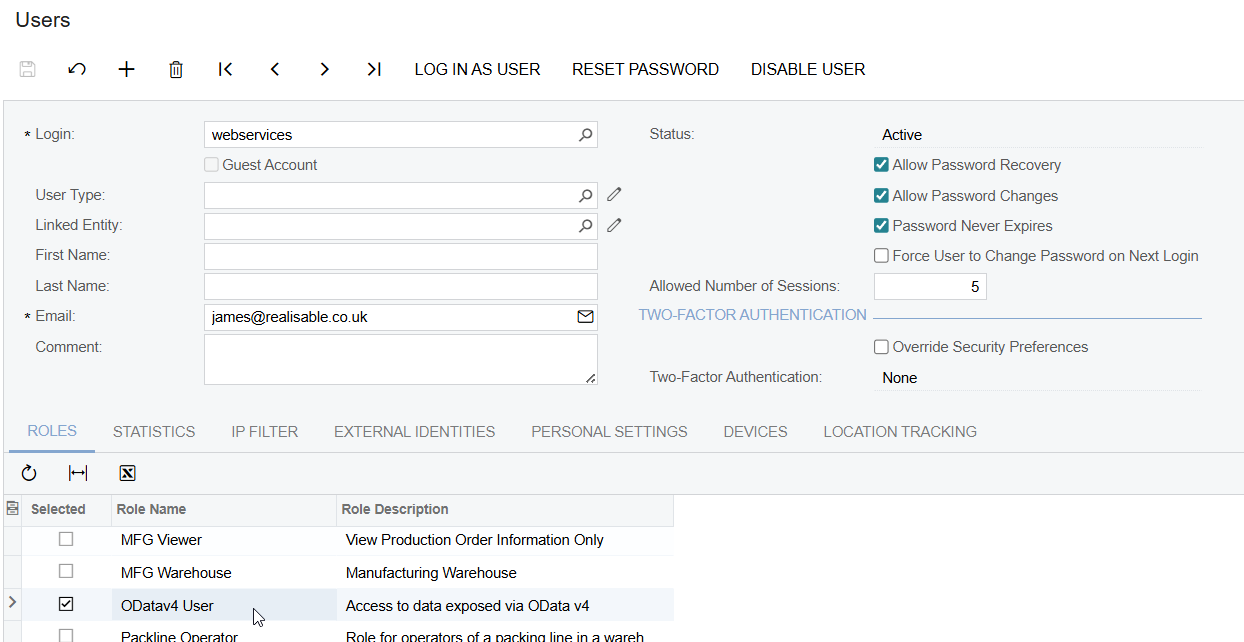1244x642 pixels.
Task: Click the undo/cancel changes icon
Action: (77, 69)
